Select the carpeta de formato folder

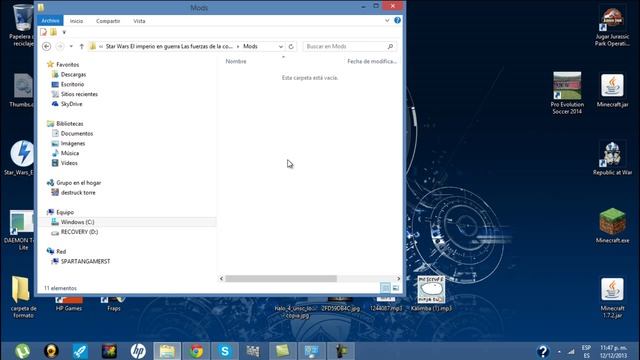(x=23, y=297)
